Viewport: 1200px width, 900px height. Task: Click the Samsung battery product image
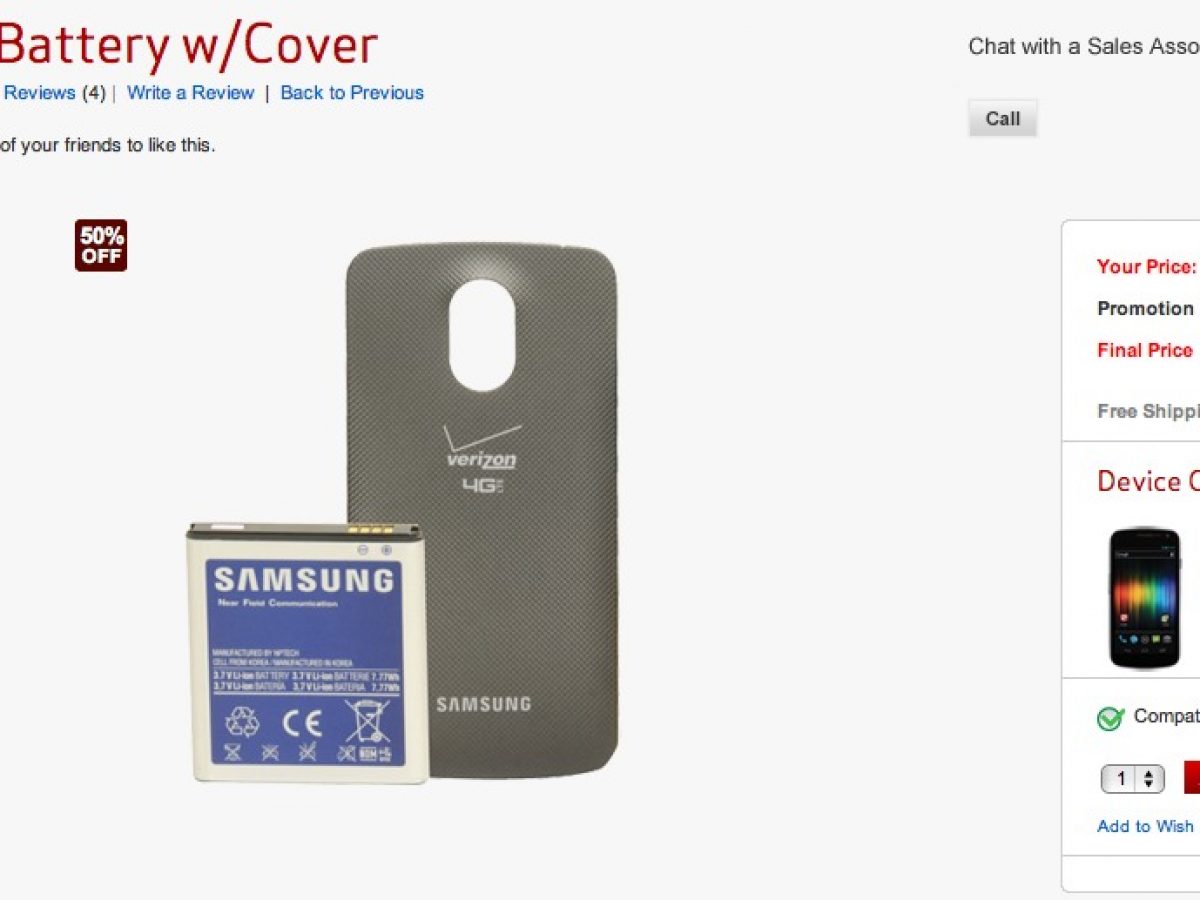click(306, 651)
